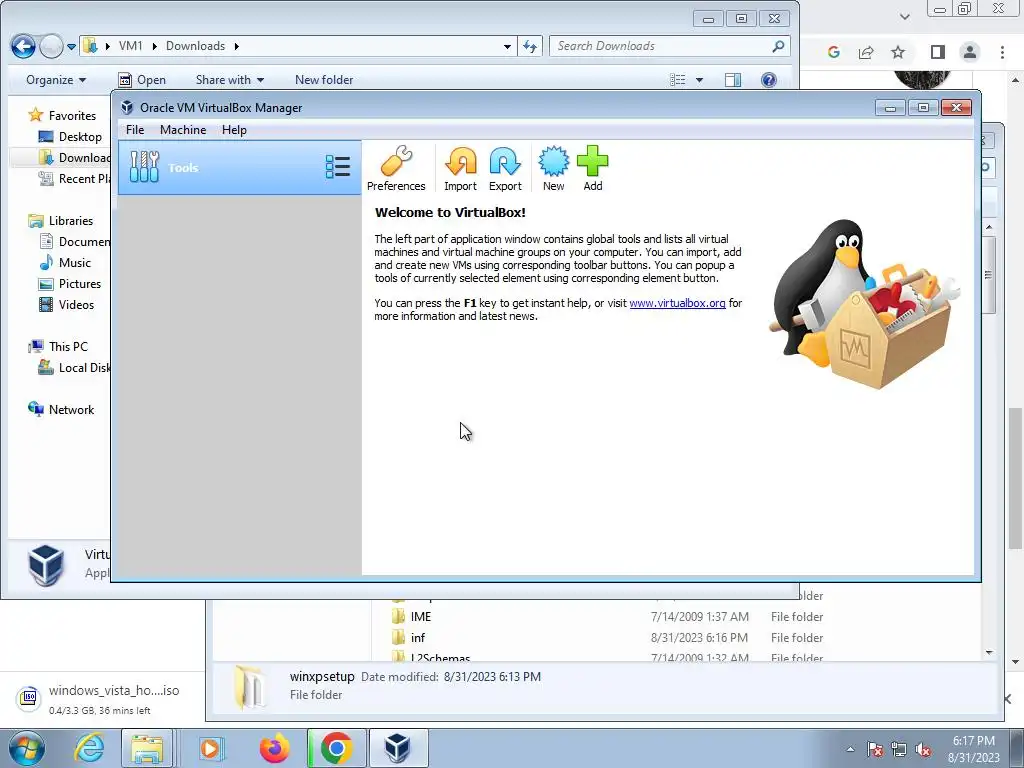Select Desktop in Explorer navigation pane
The width and height of the screenshot is (1024, 768).
click(71, 136)
